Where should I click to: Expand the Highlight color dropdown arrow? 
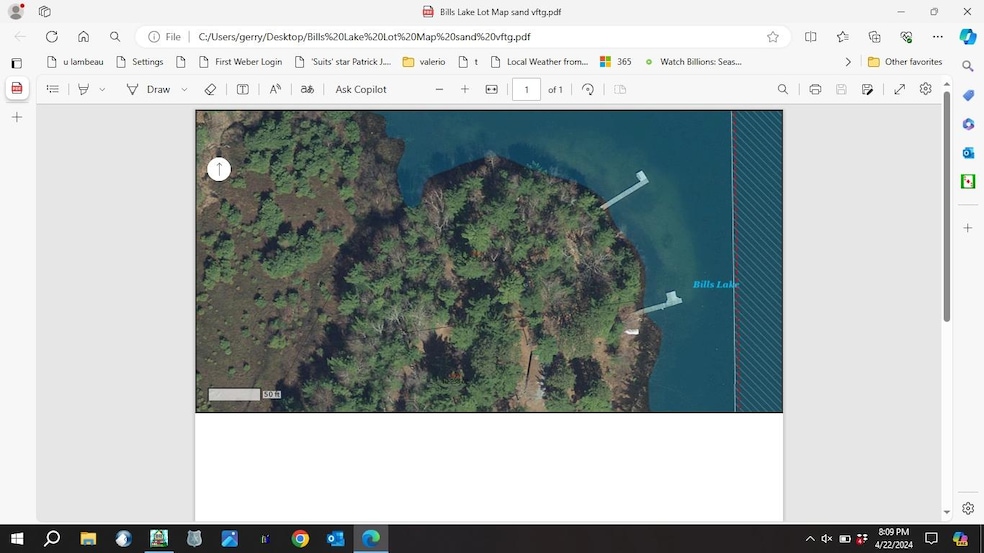pyautogui.click(x=102, y=89)
